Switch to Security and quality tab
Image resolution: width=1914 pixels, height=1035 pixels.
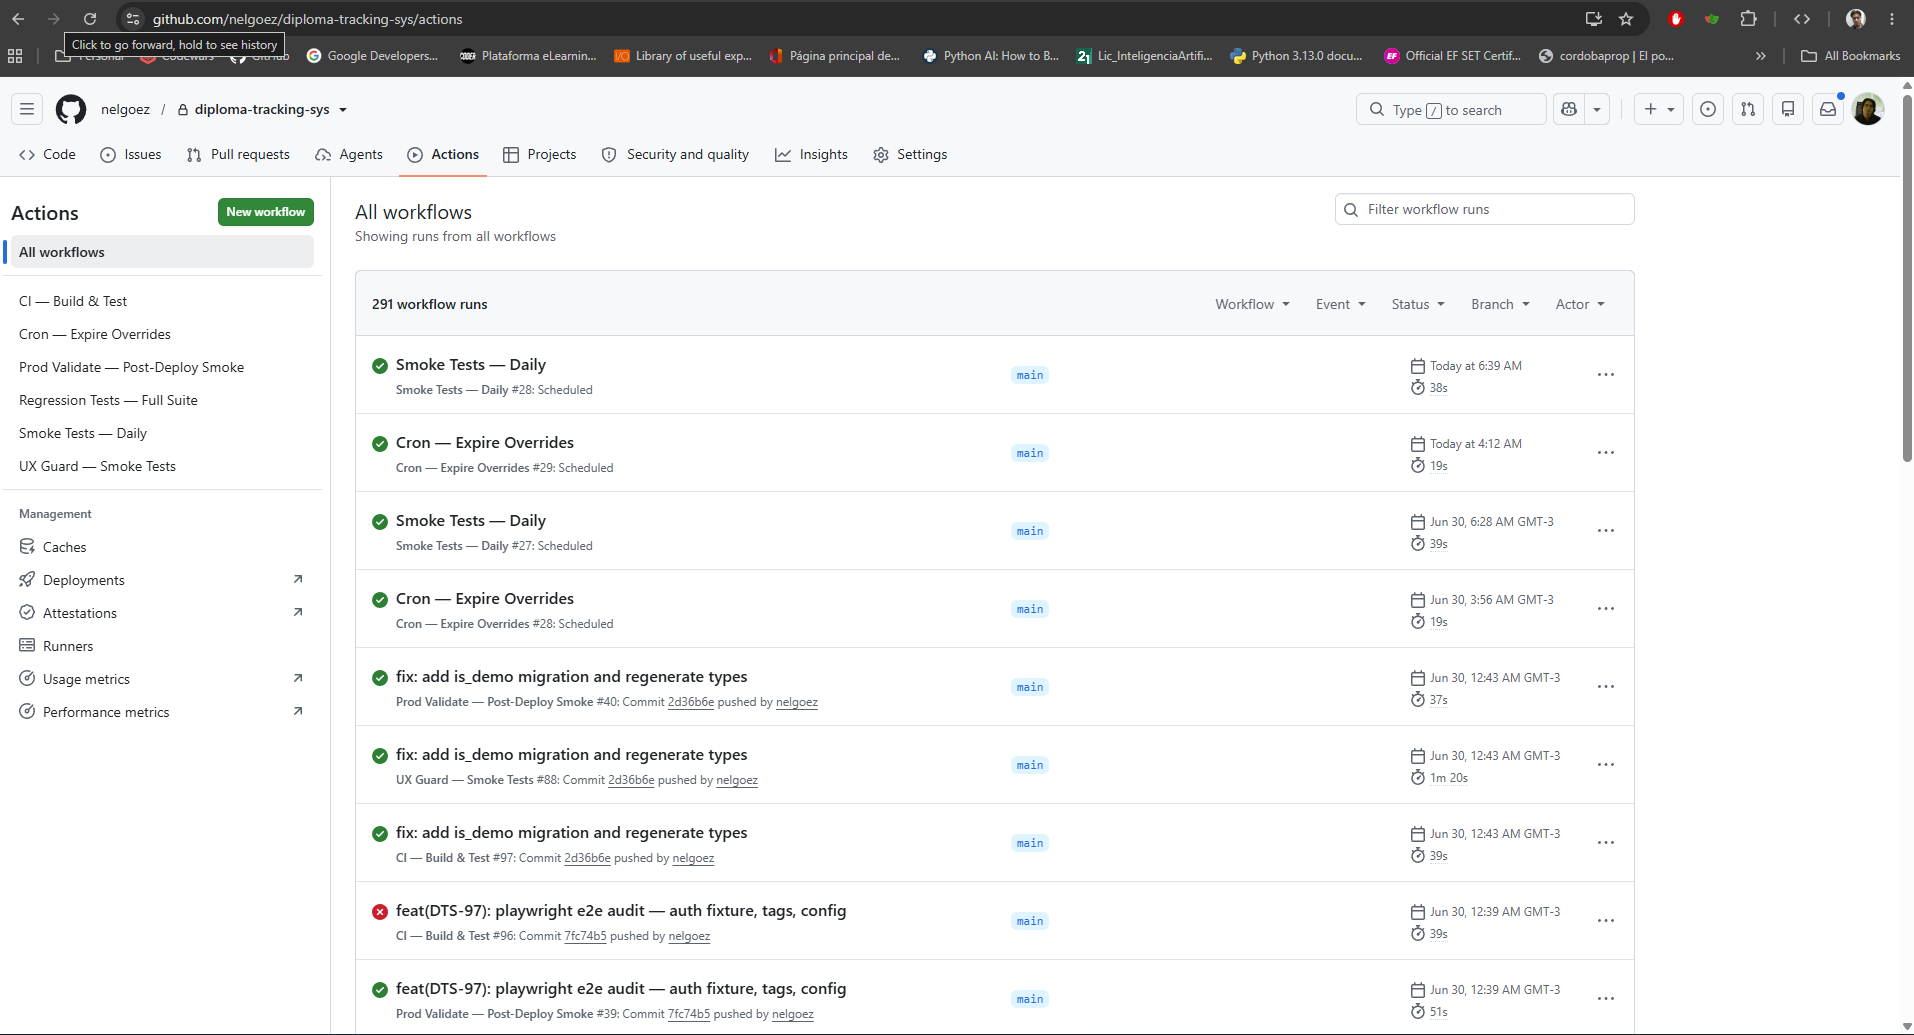point(675,154)
